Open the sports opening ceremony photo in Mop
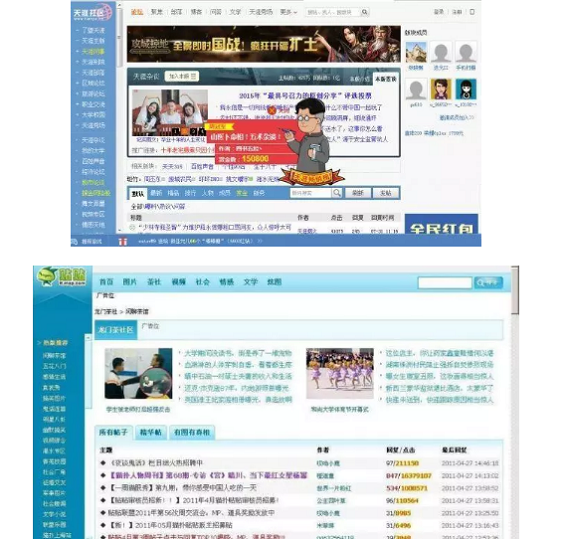Screen dimensions: 565x539 pos(340,374)
